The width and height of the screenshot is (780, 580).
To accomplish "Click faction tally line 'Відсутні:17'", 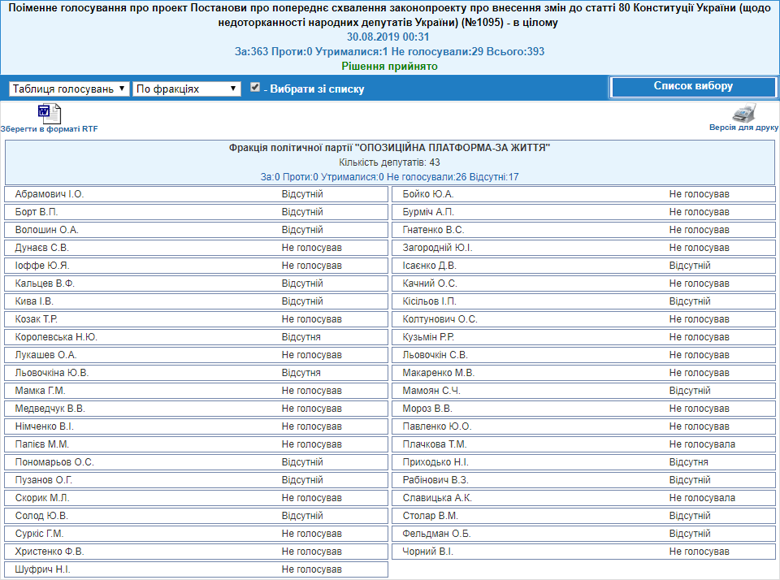I will tap(494, 177).
